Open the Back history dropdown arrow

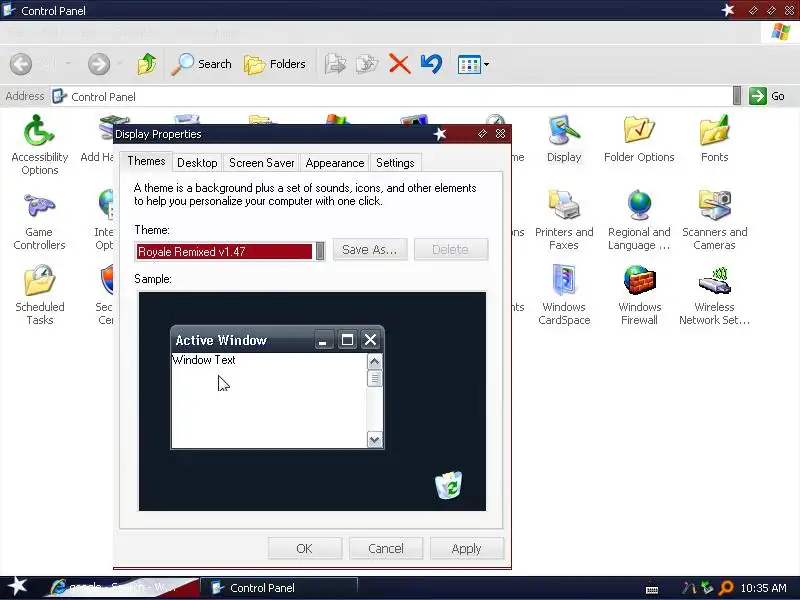tap(68, 64)
